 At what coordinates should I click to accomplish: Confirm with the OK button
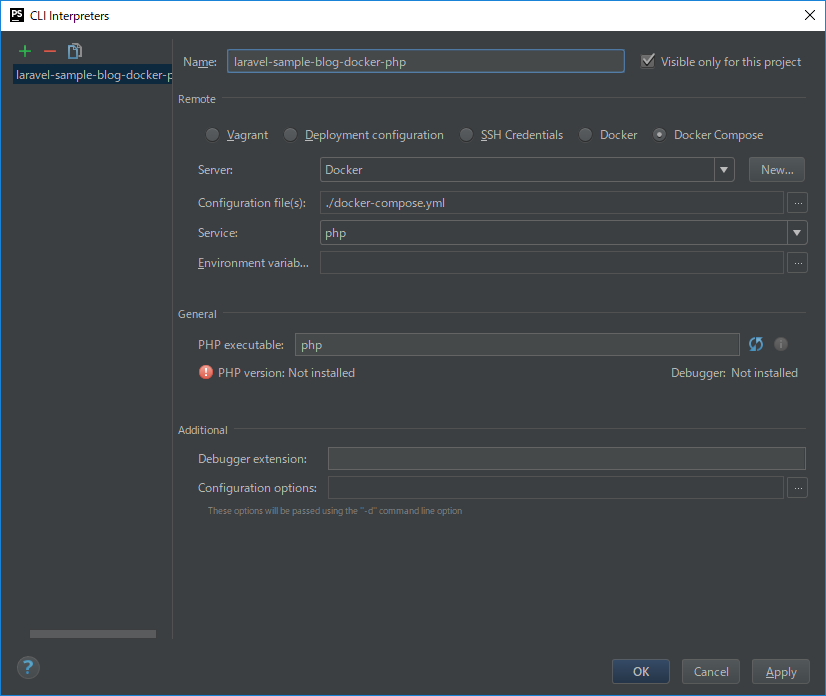pyautogui.click(x=641, y=672)
